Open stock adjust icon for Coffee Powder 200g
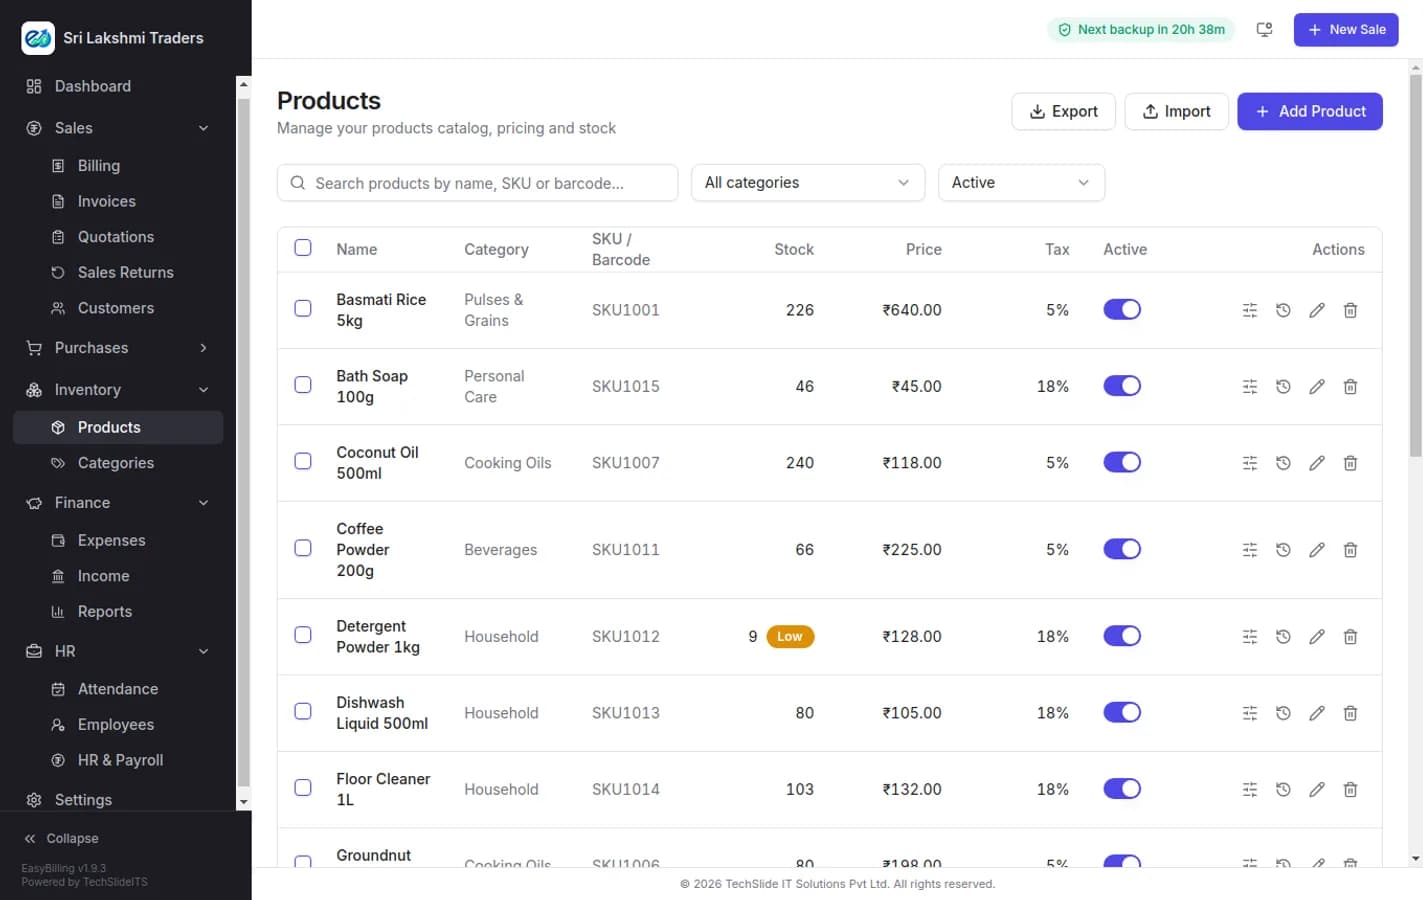This screenshot has height=900, width=1423. coord(1249,550)
